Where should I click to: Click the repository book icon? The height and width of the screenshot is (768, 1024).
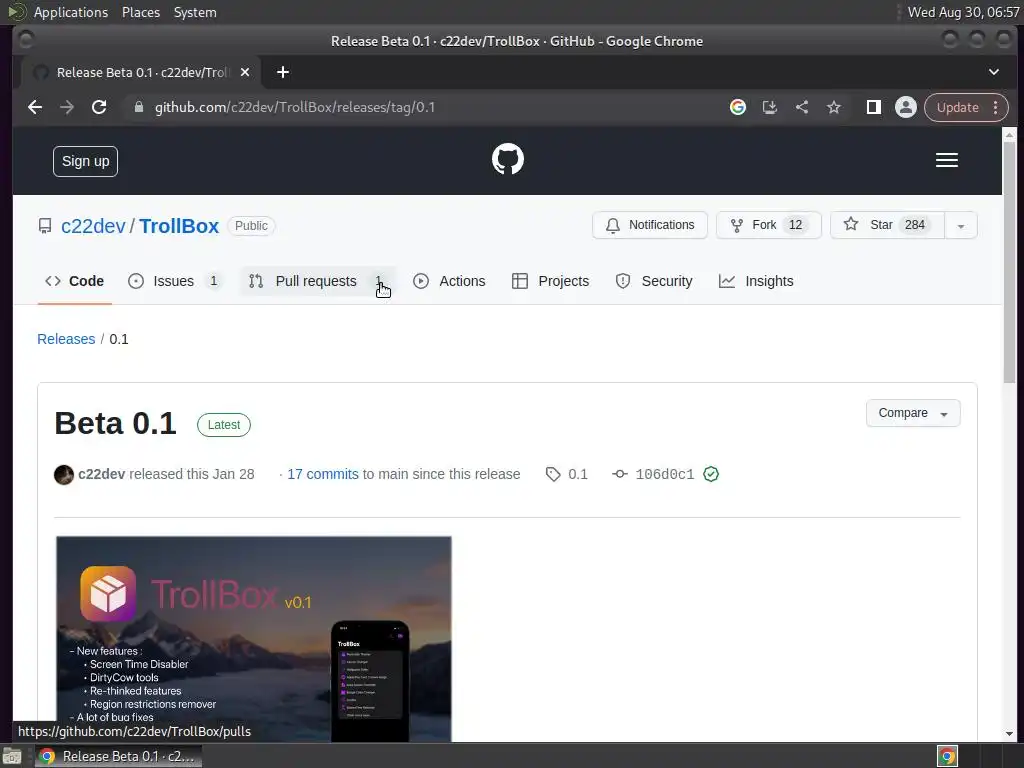click(45, 226)
